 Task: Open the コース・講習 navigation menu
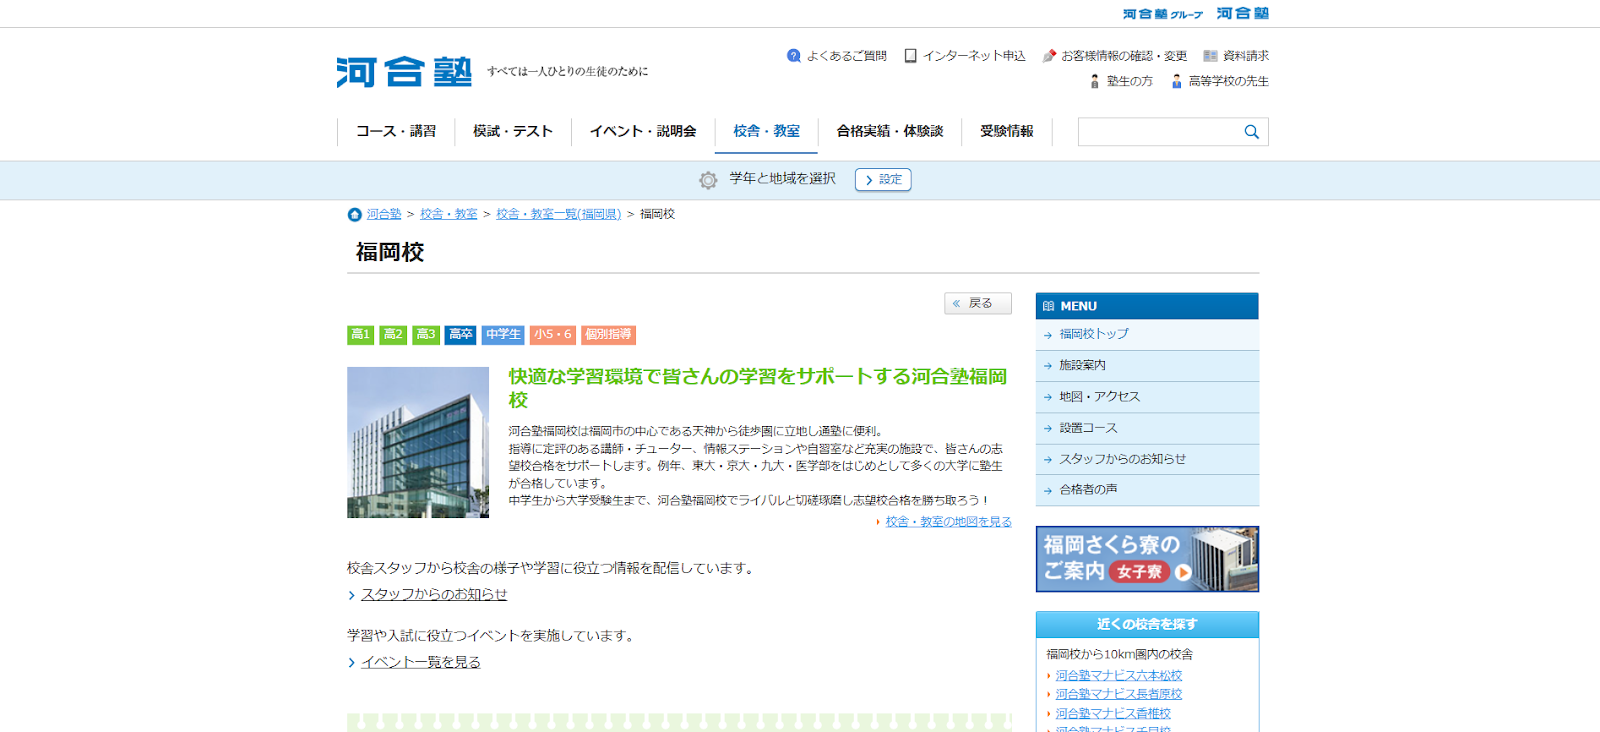[396, 131]
